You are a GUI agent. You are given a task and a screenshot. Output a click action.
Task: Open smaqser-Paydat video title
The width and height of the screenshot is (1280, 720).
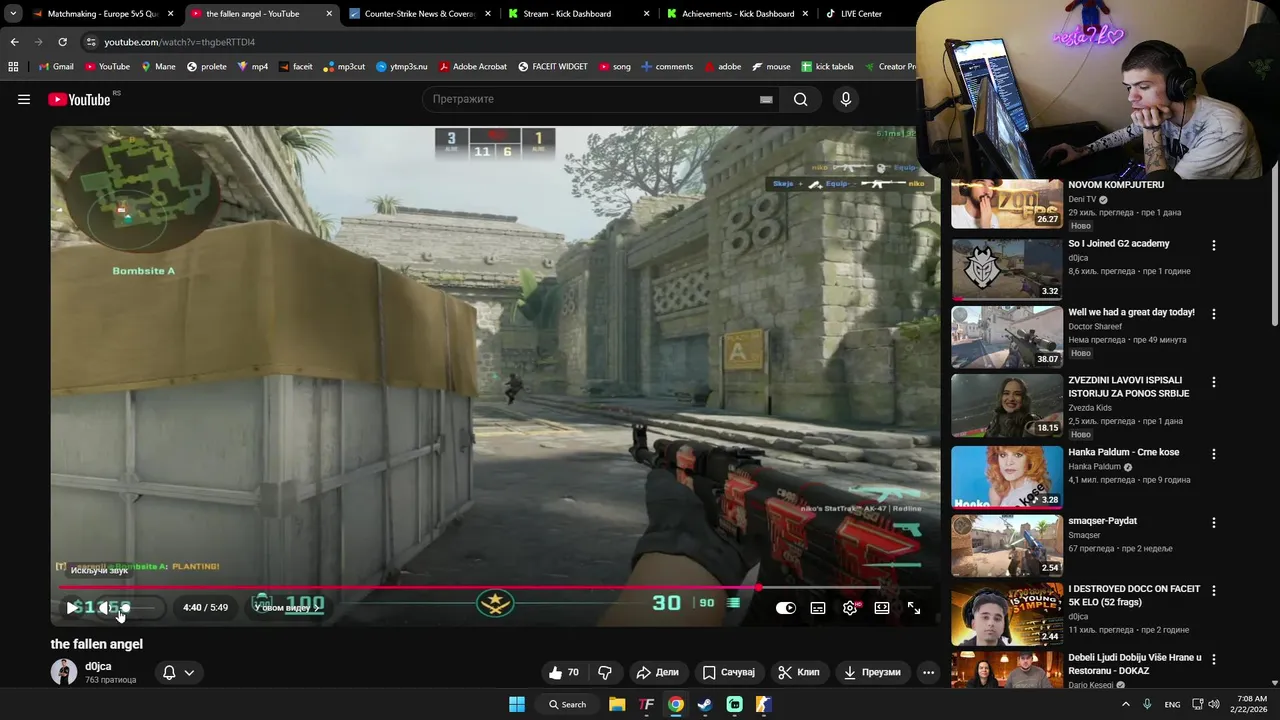1102,521
